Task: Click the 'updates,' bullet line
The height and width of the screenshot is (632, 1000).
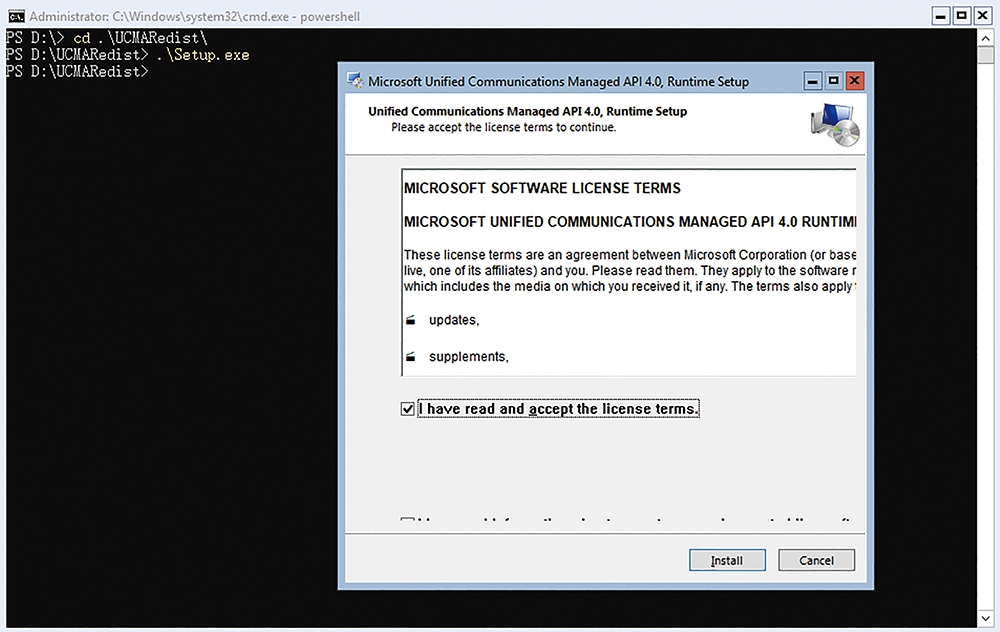Action: [454, 320]
